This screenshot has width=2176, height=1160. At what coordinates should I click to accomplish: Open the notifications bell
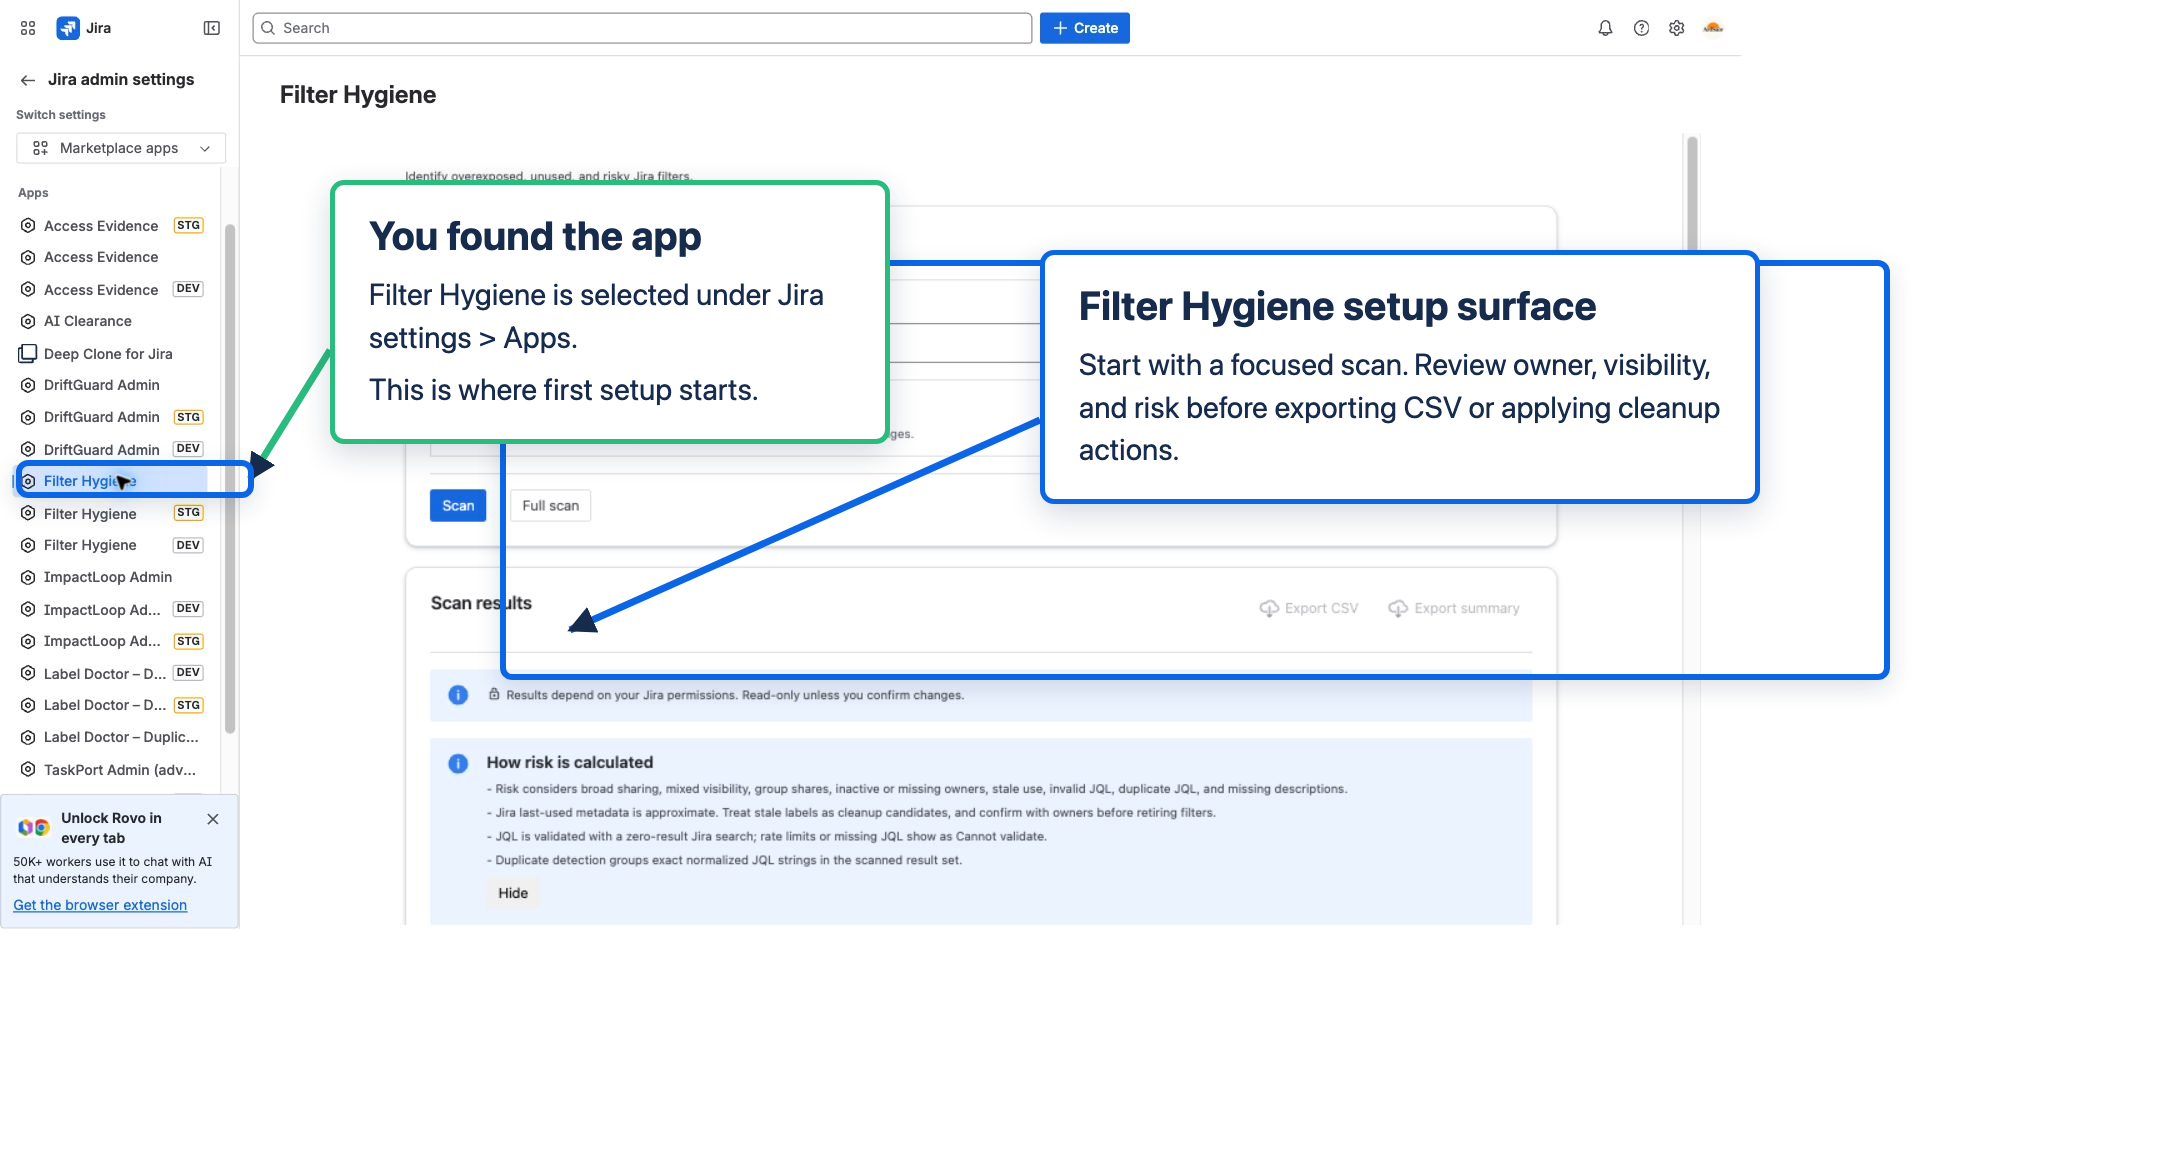point(1605,28)
